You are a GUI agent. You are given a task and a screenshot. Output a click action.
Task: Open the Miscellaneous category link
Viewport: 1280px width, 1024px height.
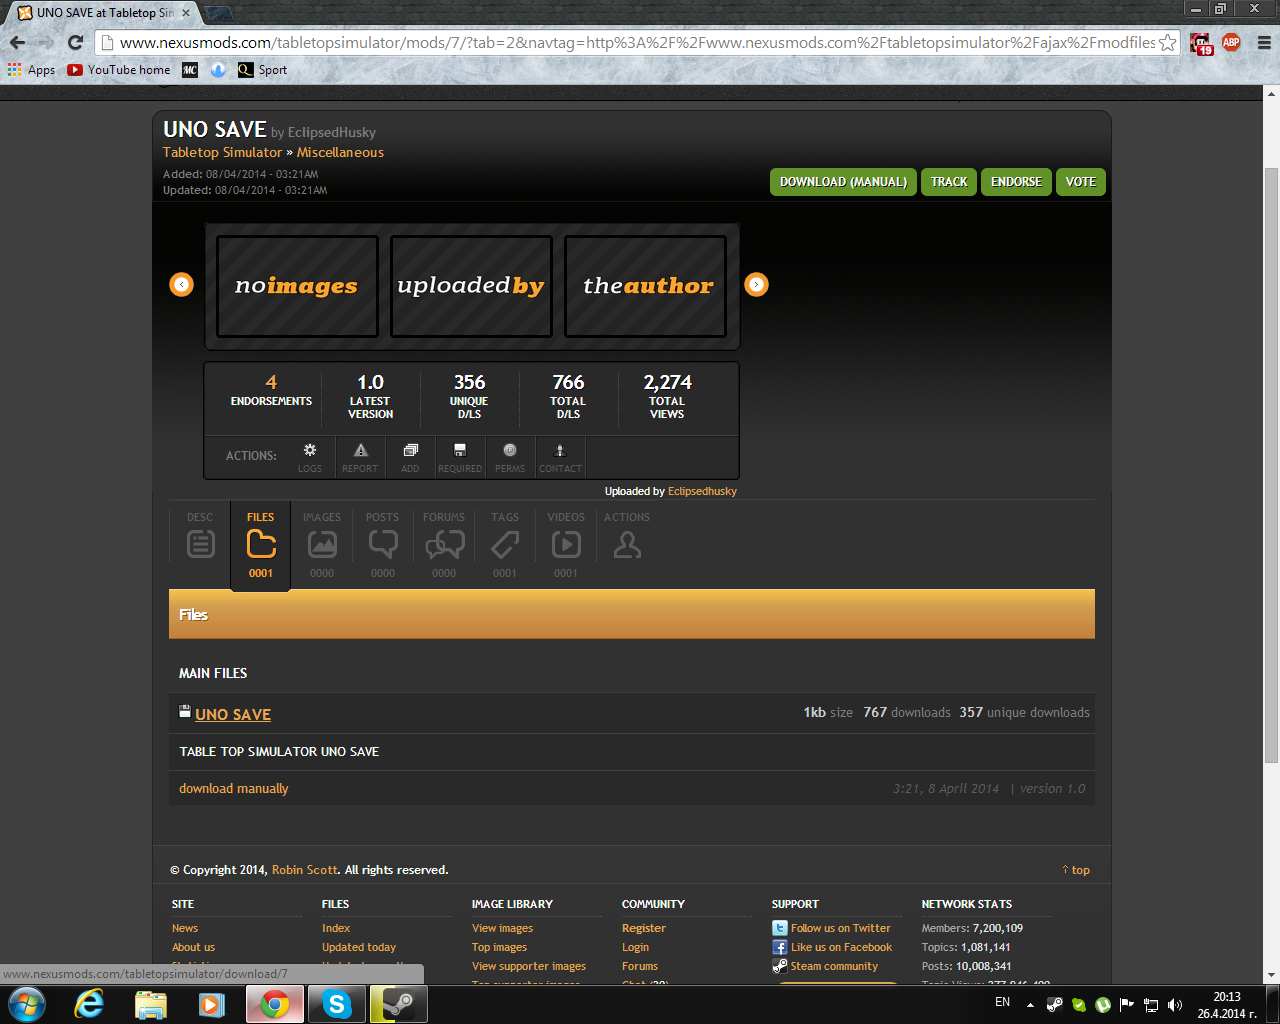tap(340, 152)
